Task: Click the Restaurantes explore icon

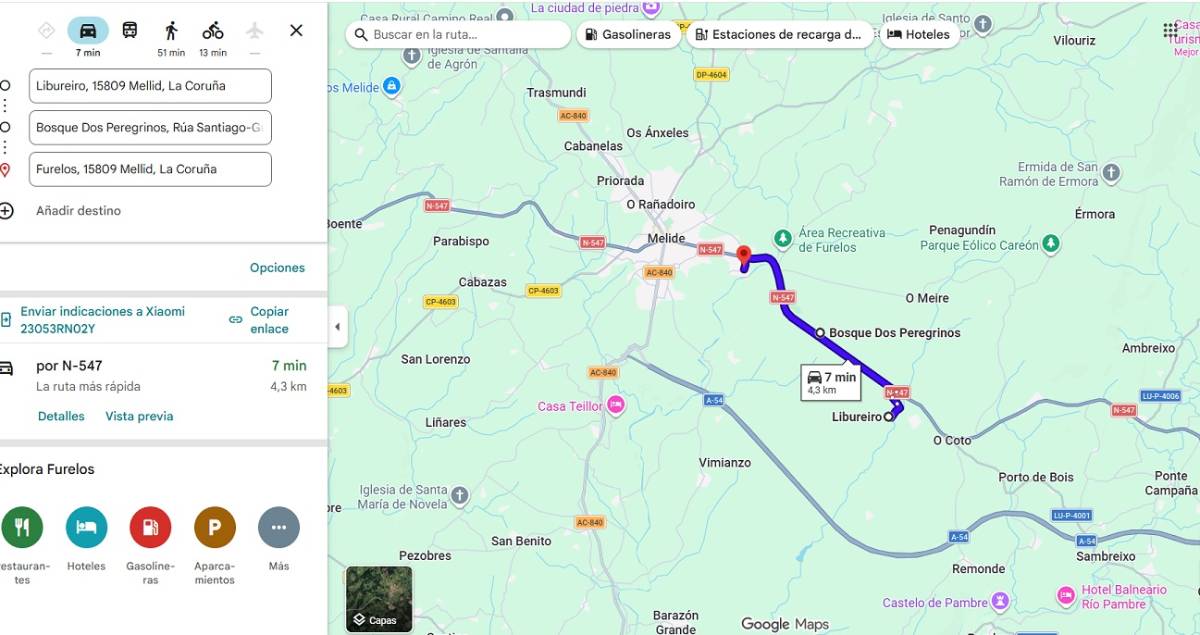Action: pyautogui.click(x=22, y=527)
